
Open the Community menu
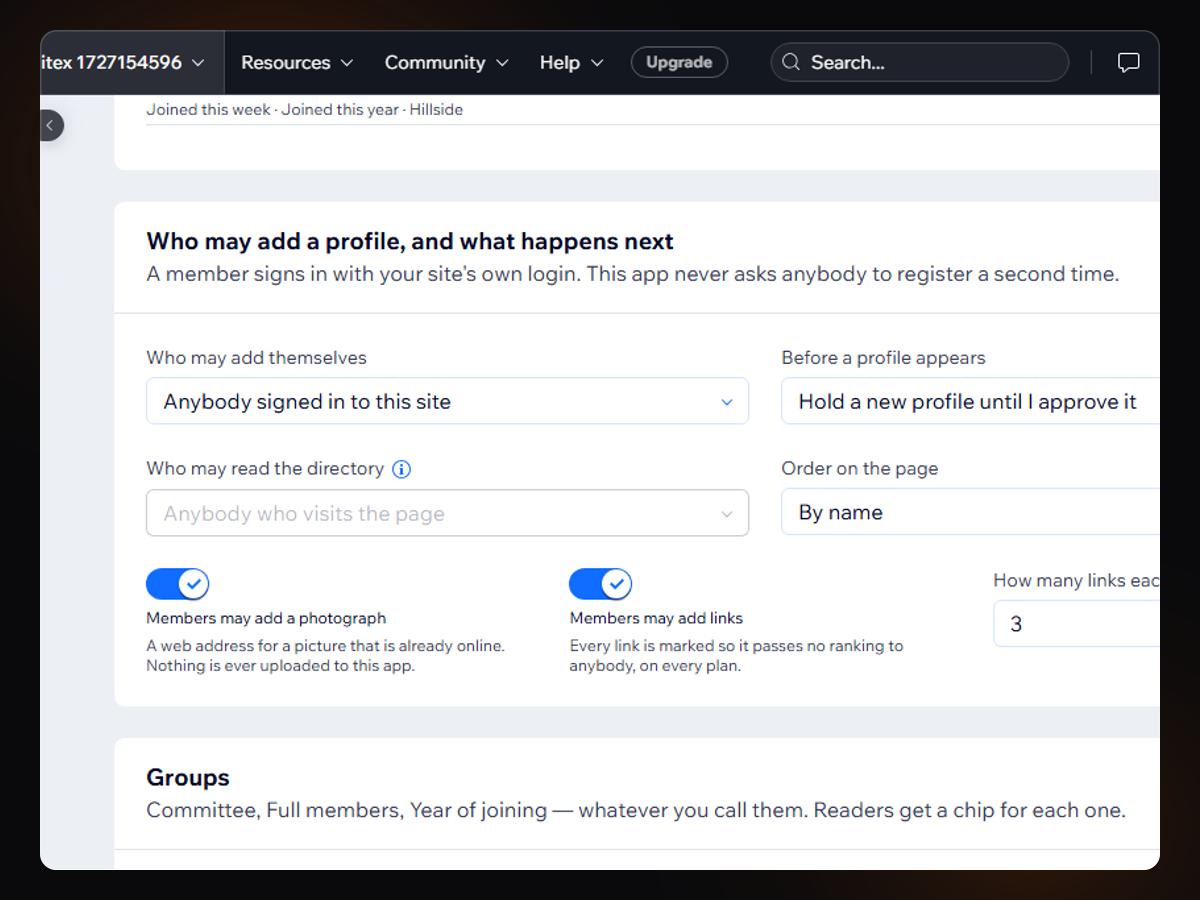pos(446,62)
